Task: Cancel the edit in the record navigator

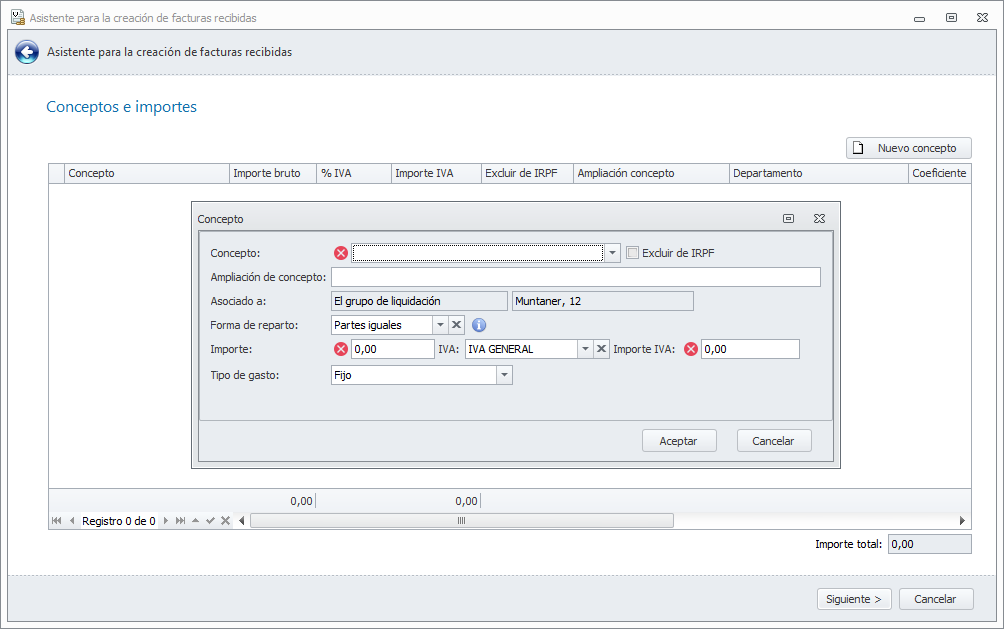Action: (226, 521)
